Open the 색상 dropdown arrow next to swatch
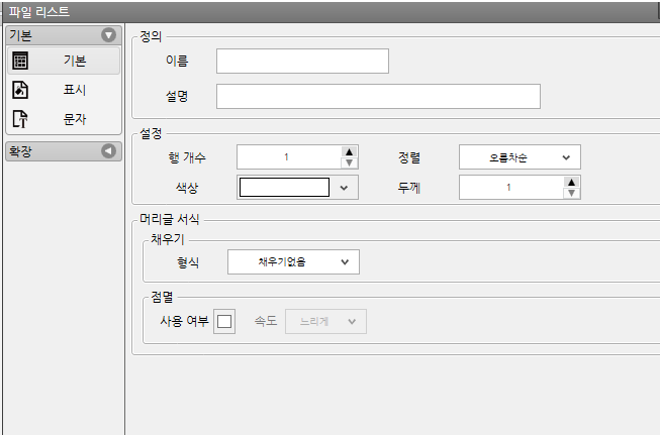Screen dimensions: 661x437 pos(346,187)
